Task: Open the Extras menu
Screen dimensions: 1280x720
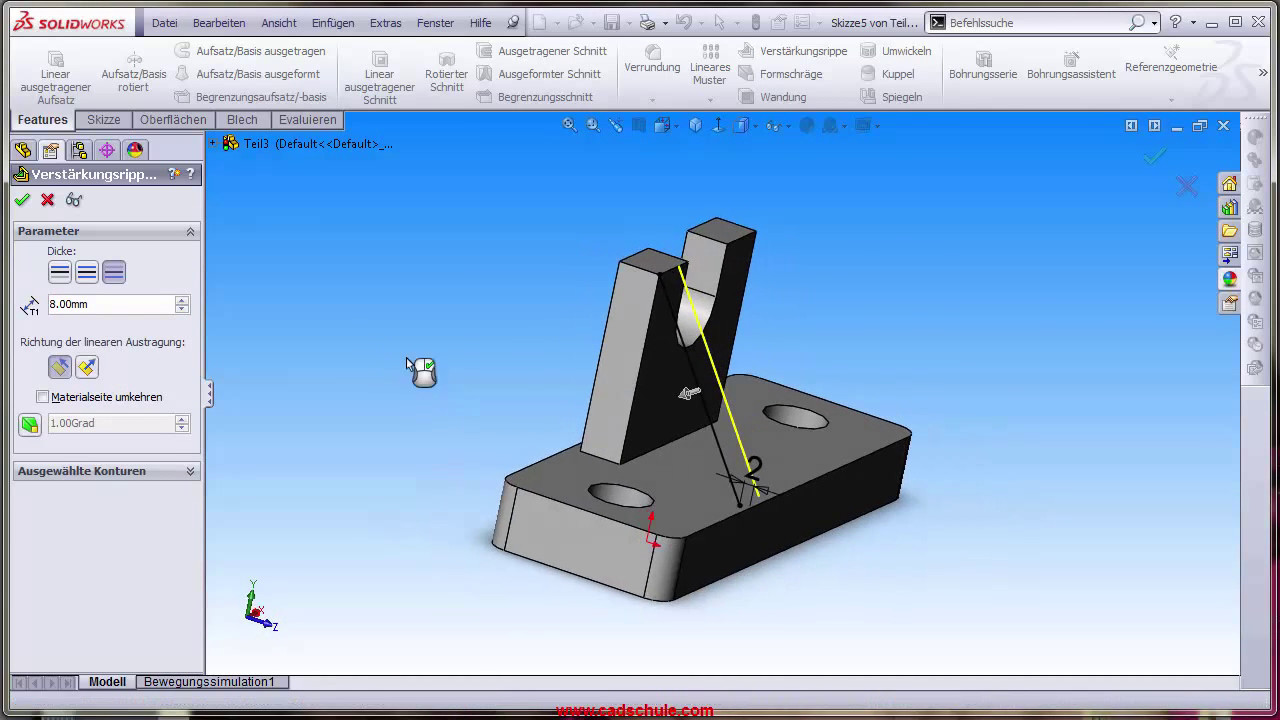Action: [x=385, y=23]
